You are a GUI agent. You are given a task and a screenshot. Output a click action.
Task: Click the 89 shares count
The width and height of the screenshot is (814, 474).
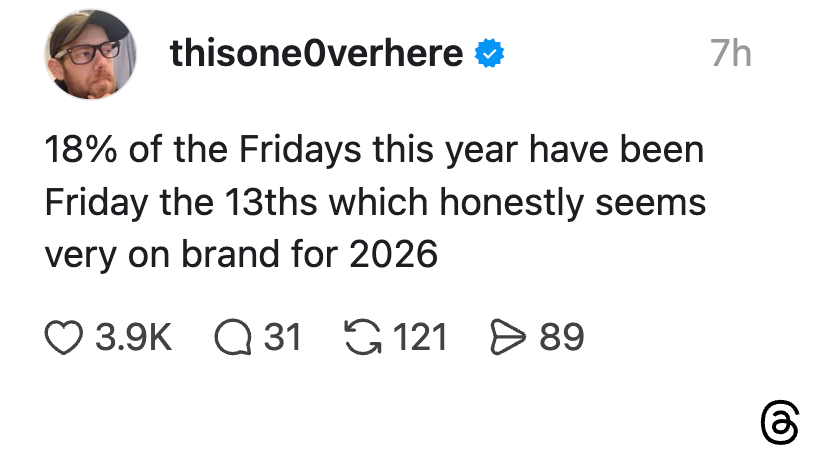561,337
